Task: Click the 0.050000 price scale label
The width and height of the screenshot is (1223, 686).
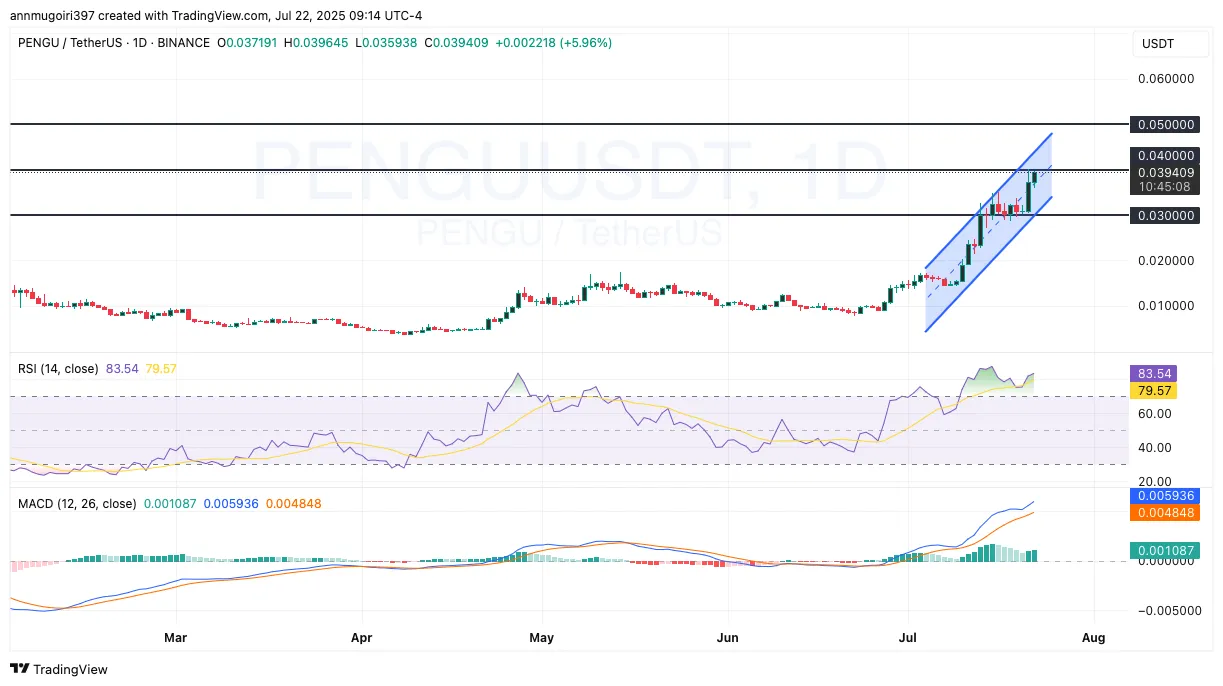Action: (x=1166, y=124)
